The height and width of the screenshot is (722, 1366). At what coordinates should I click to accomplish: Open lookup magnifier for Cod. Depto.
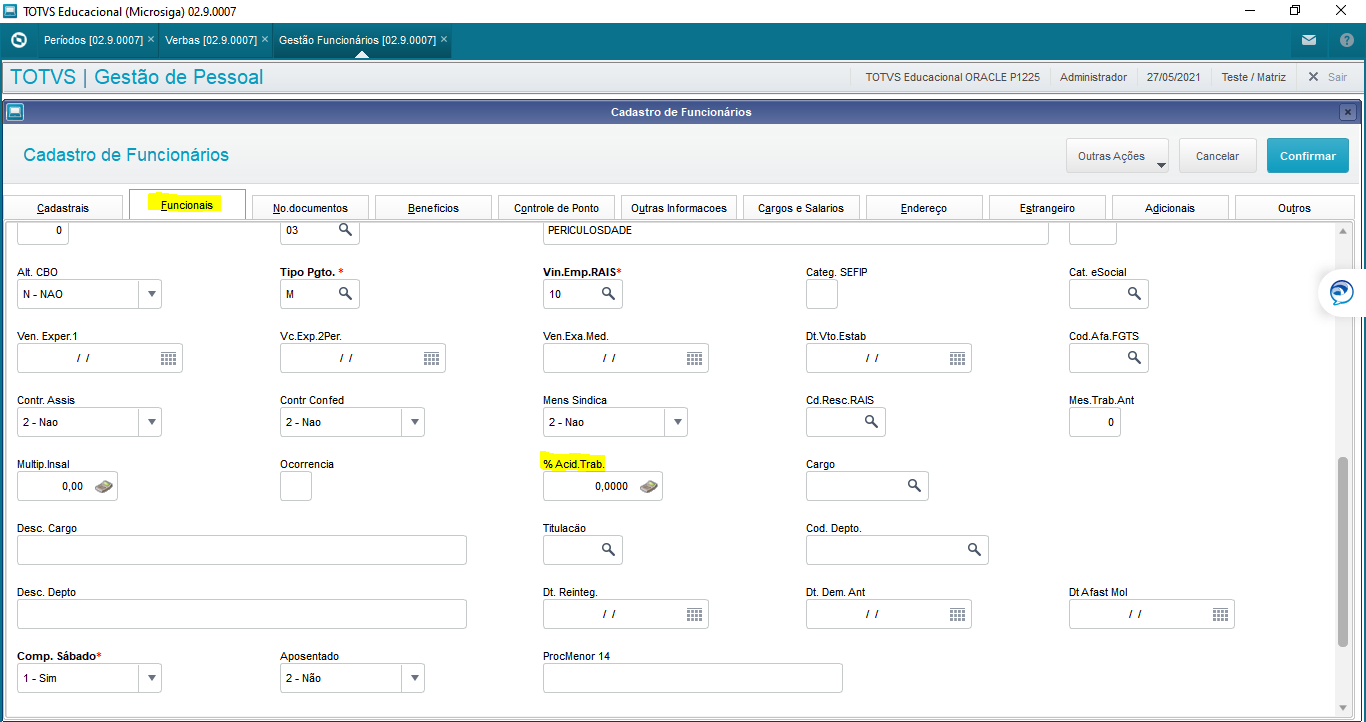tap(974, 549)
